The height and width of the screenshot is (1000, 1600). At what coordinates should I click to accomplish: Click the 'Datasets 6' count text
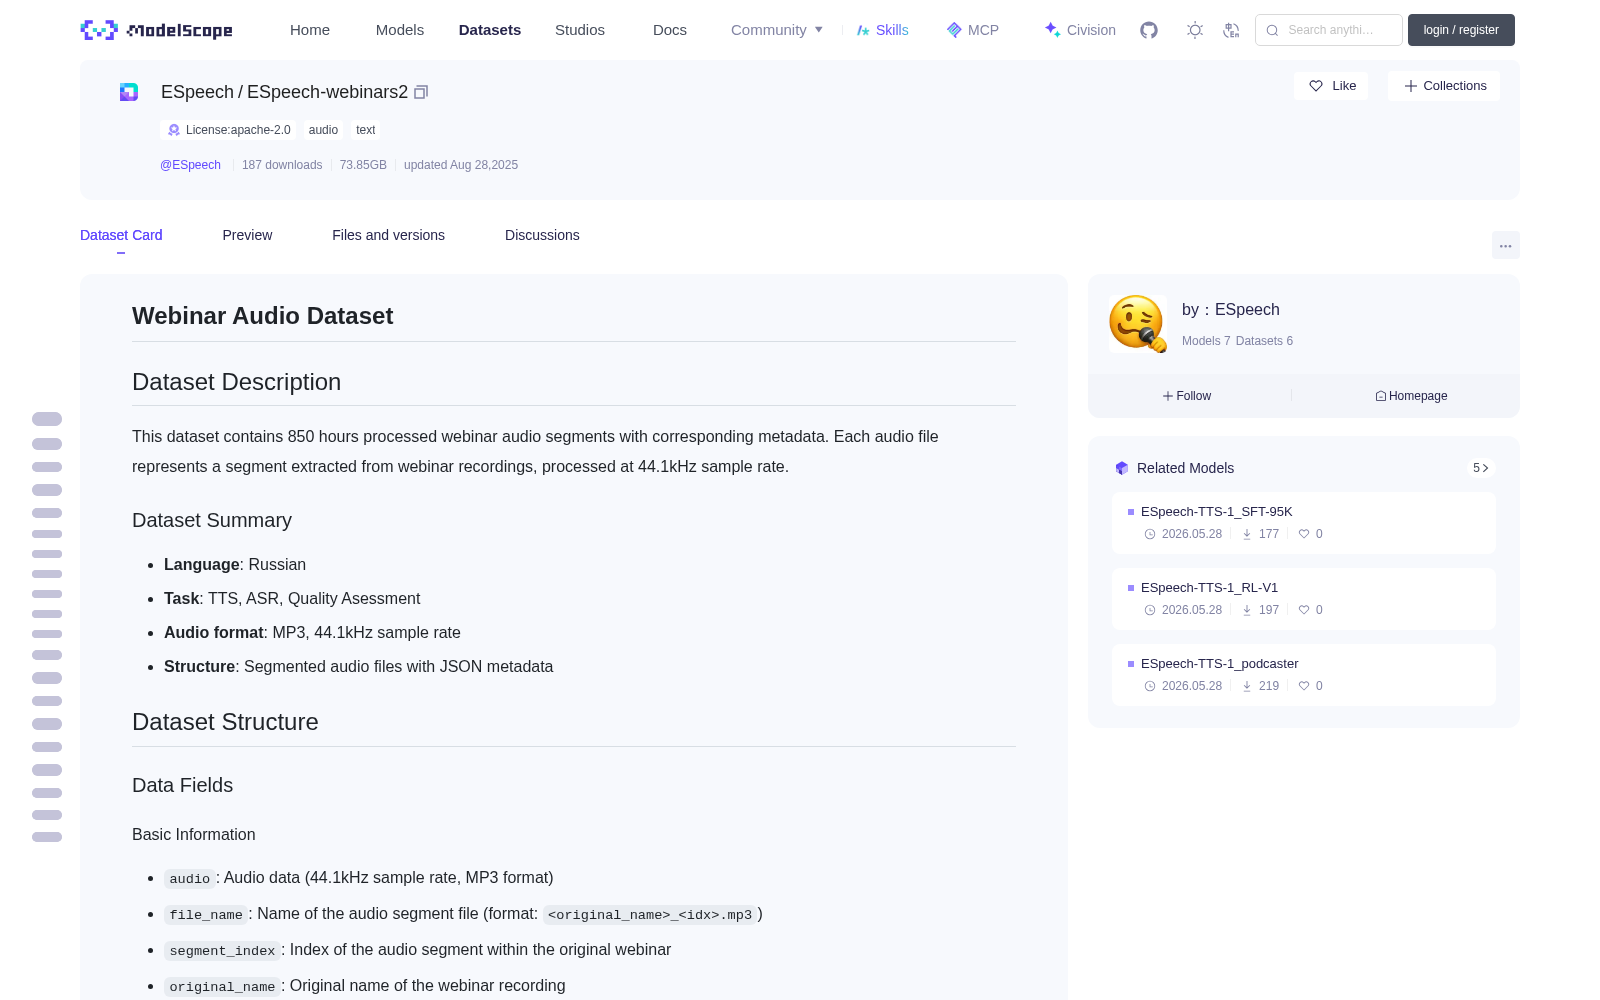coord(1264,341)
